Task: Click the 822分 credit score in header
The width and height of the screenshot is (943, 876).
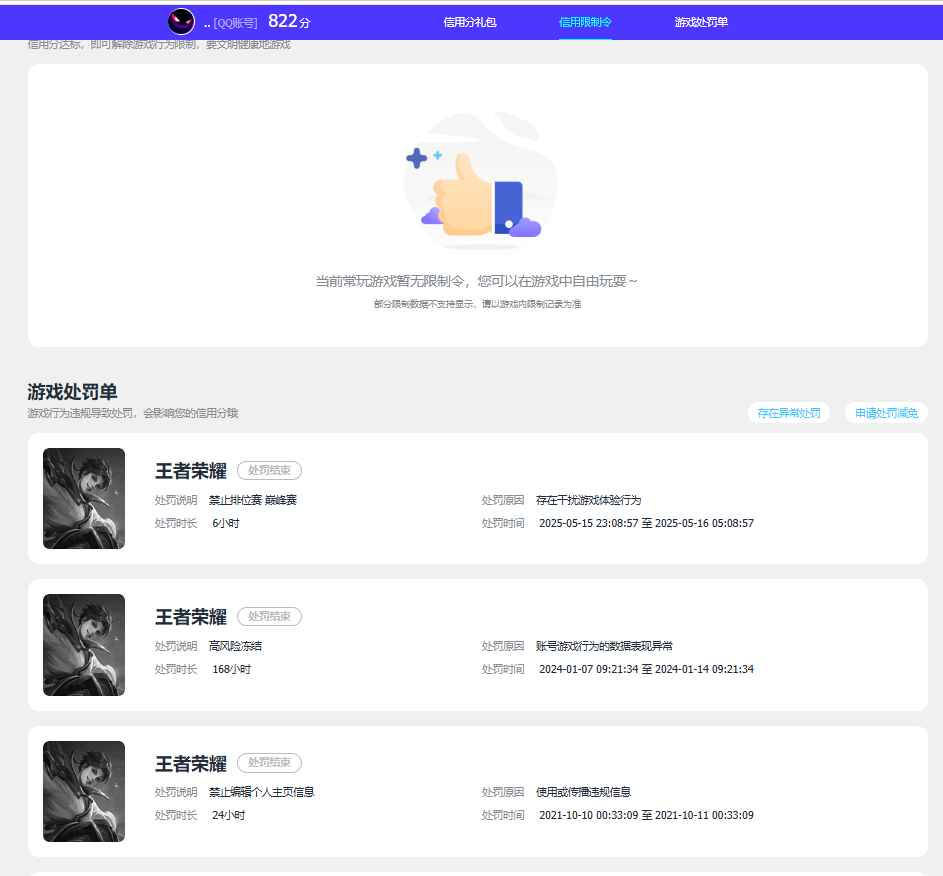Action: [288, 22]
